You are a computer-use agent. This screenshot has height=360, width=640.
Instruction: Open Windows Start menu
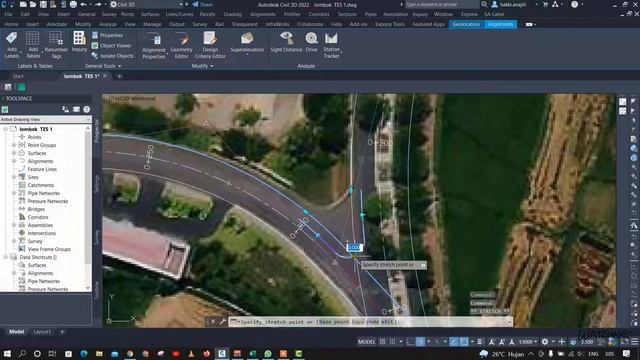[x=7, y=353]
